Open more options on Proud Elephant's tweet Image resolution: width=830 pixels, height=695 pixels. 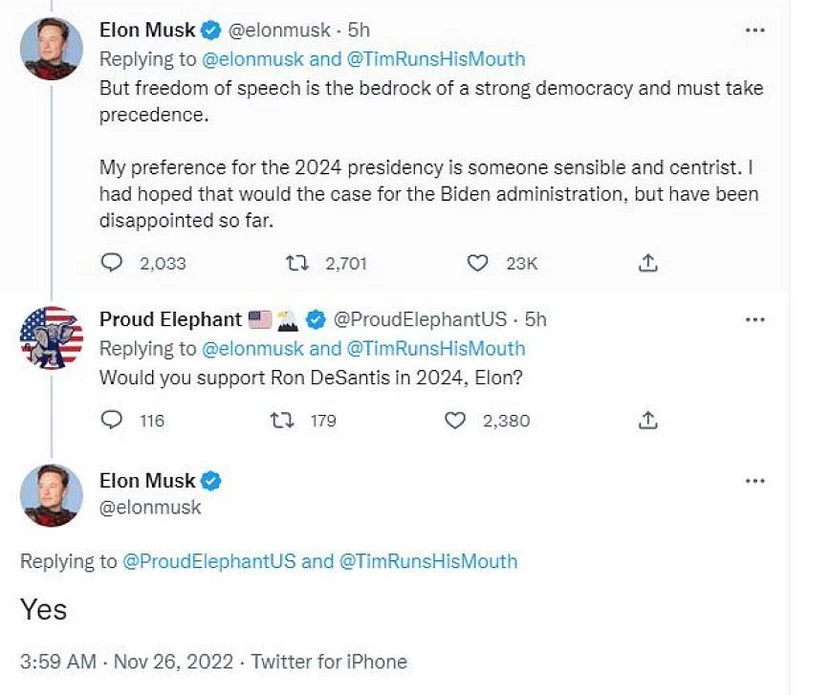[x=755, y=320]
